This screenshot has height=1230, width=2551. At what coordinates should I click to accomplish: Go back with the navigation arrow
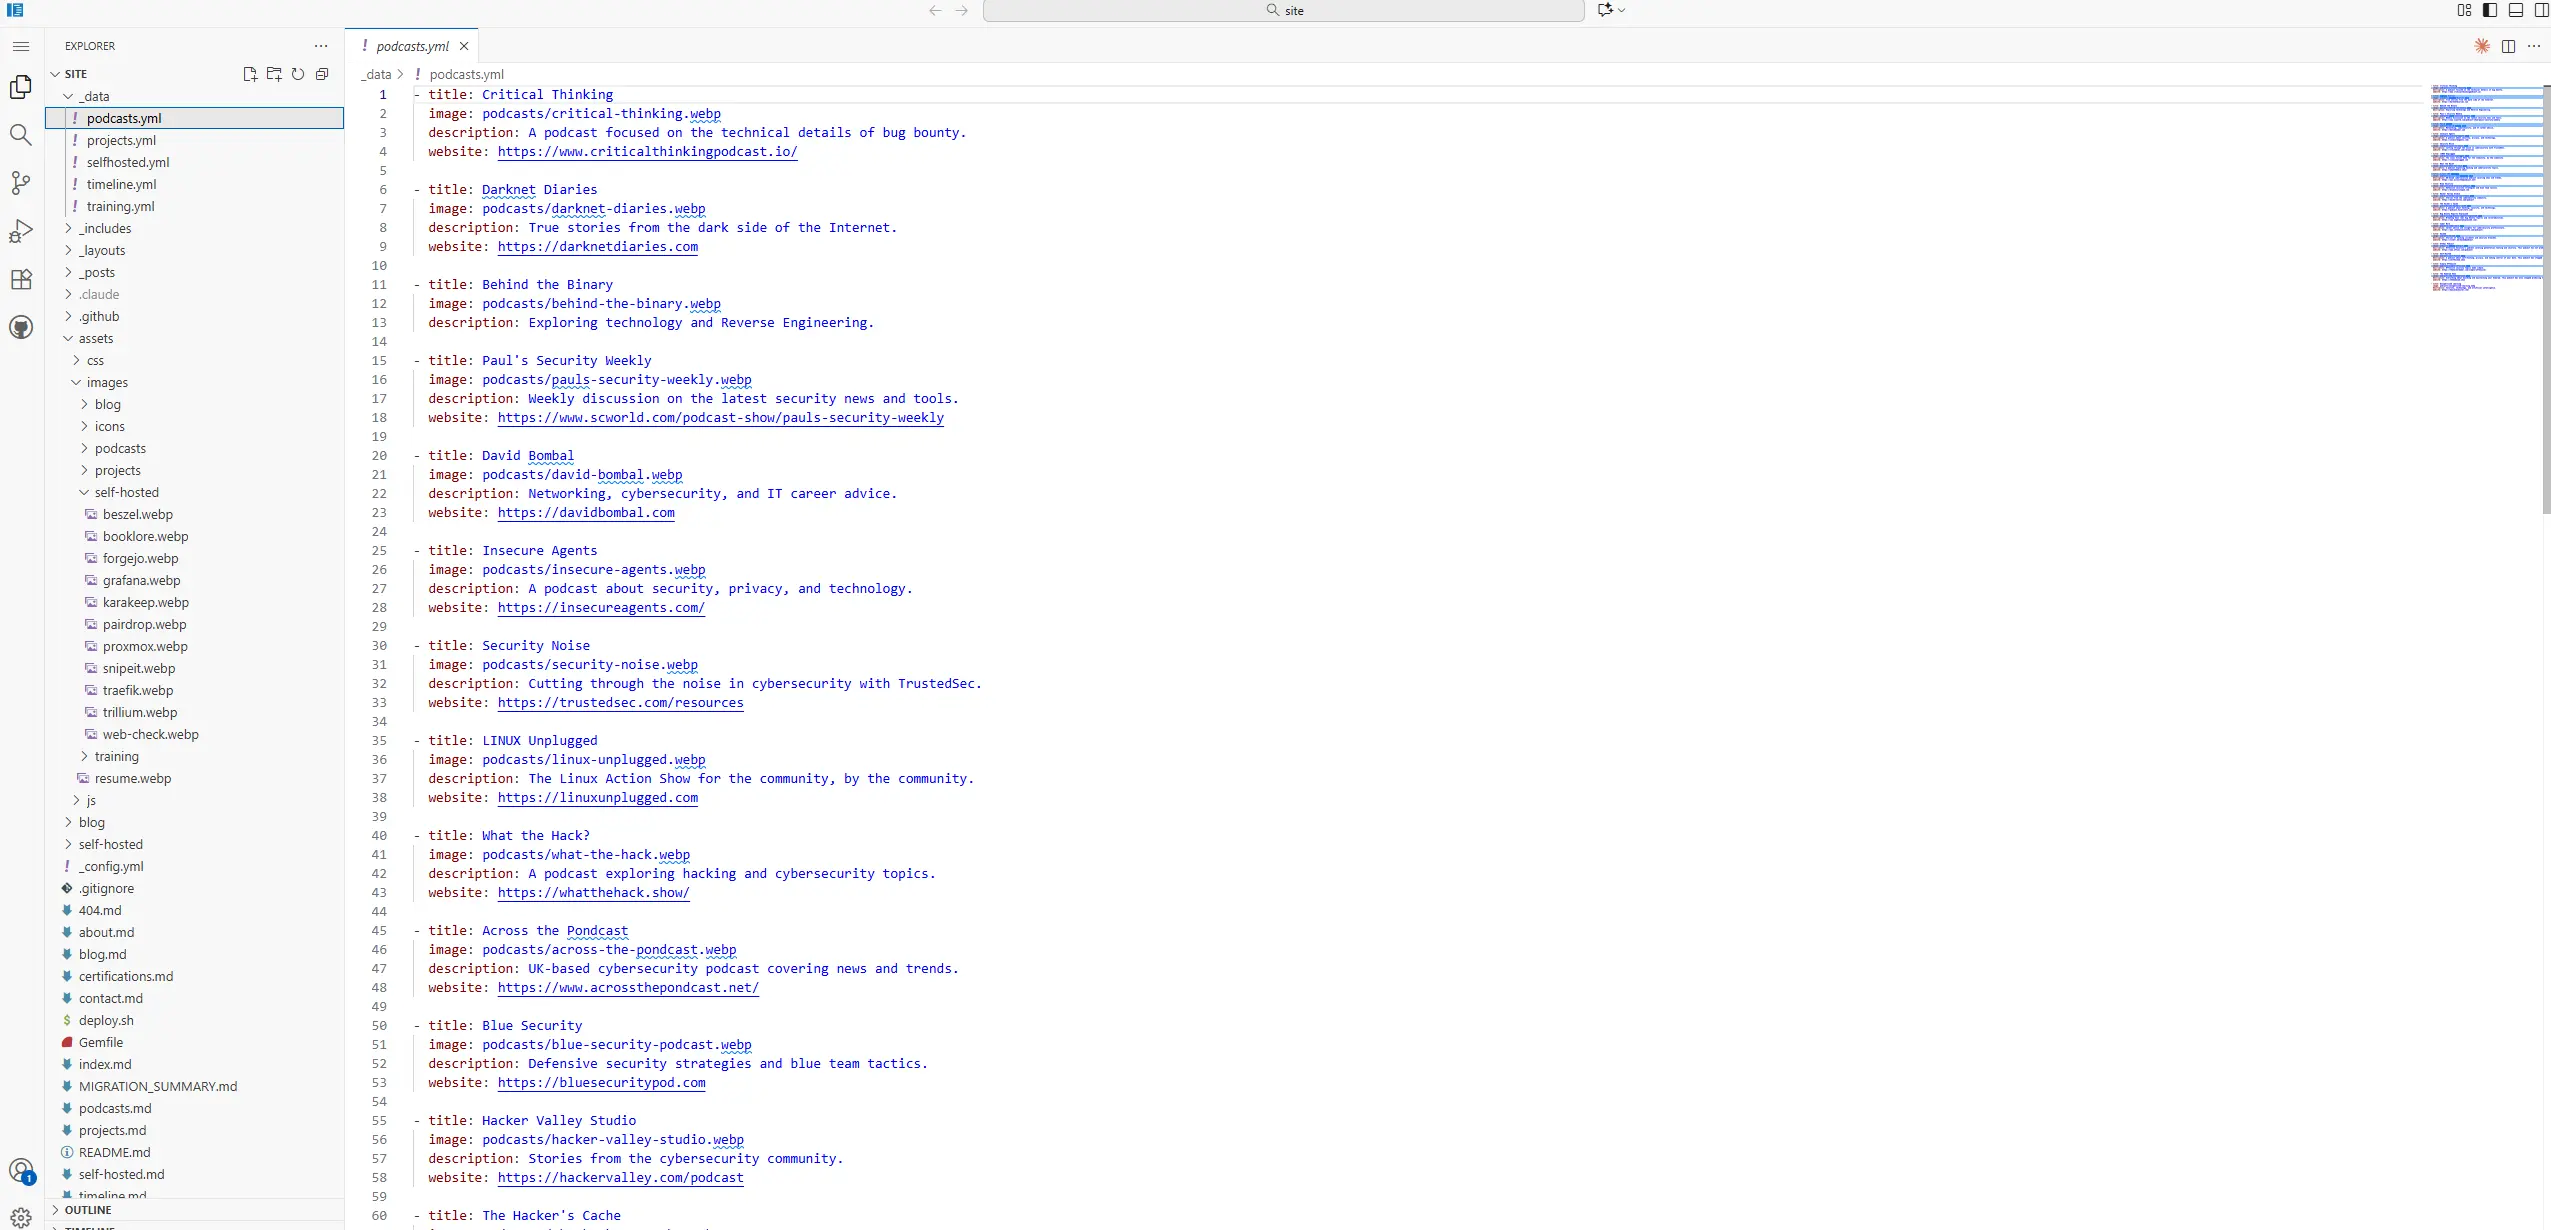[935, 10]
